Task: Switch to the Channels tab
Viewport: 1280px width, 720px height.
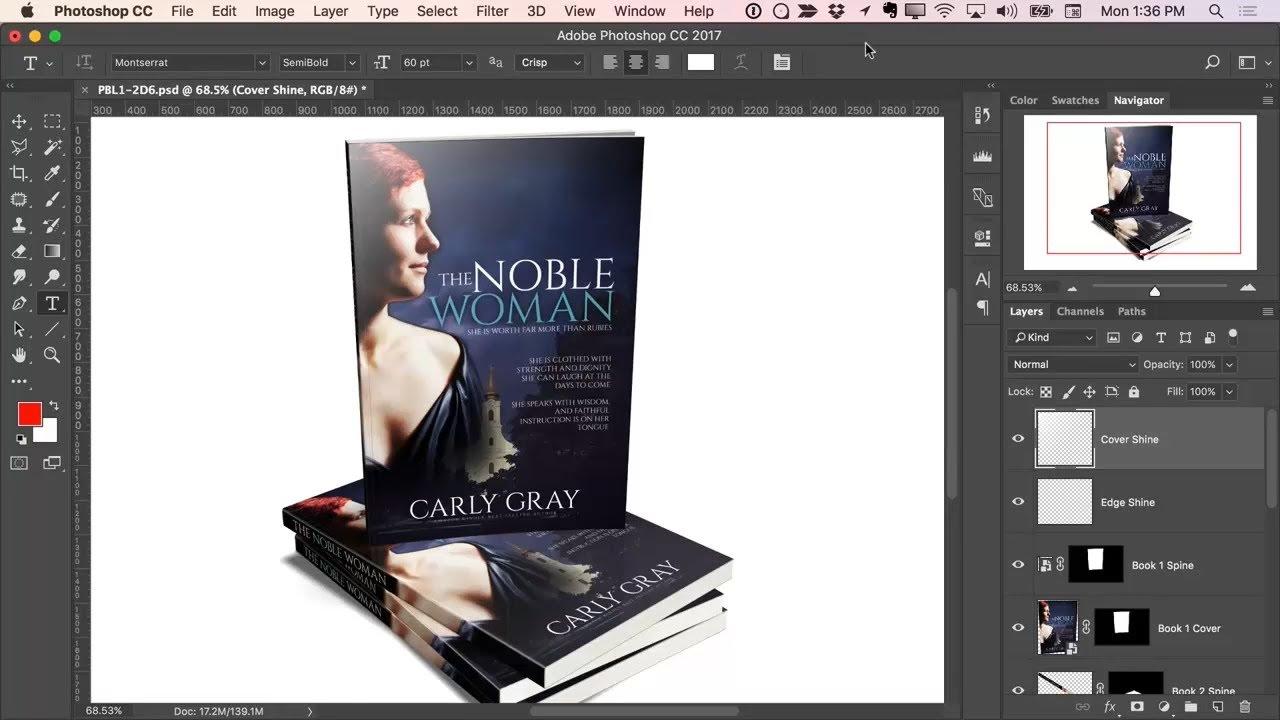Action: pyautogui.click(x=1080, y=311)
